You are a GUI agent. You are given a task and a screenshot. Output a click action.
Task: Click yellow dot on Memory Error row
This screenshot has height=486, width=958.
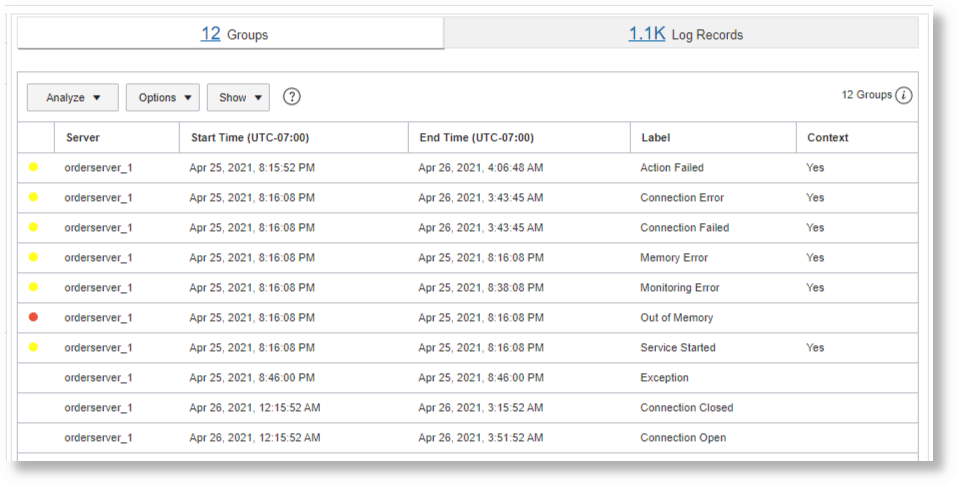pos(33,258)
